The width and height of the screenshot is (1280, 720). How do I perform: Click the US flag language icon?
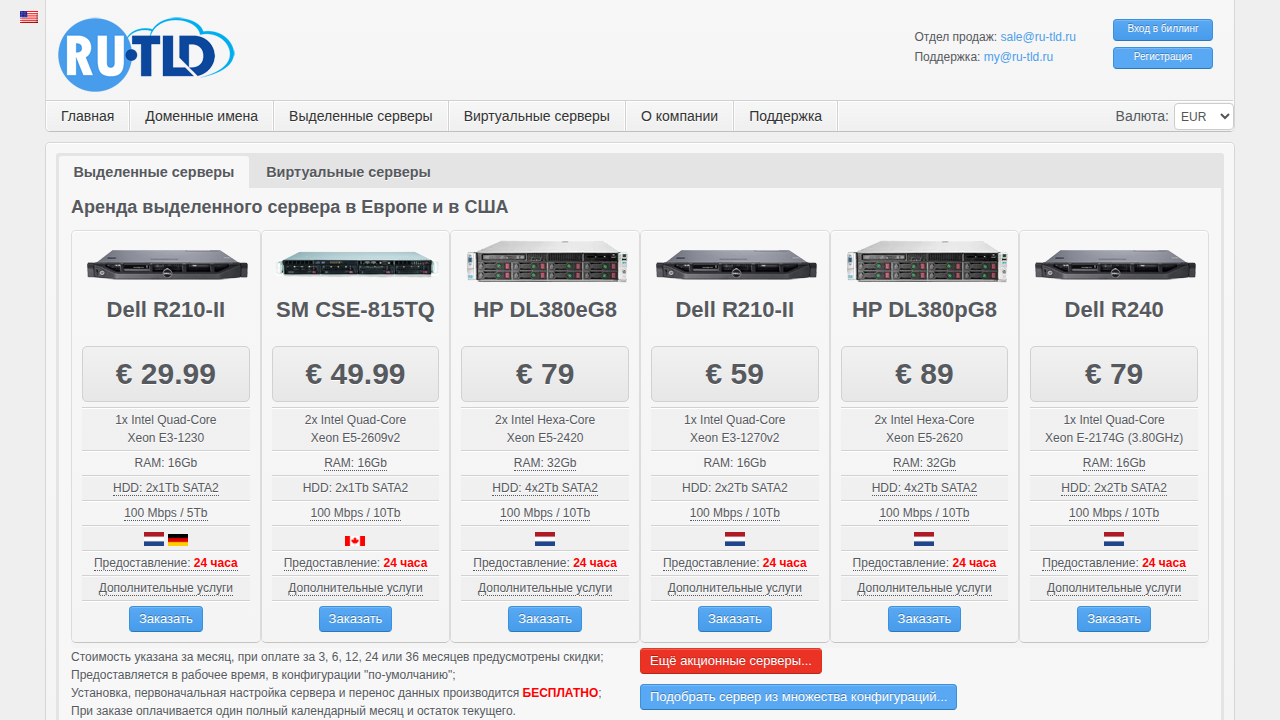pyautogui.click(x=29, y=17)
